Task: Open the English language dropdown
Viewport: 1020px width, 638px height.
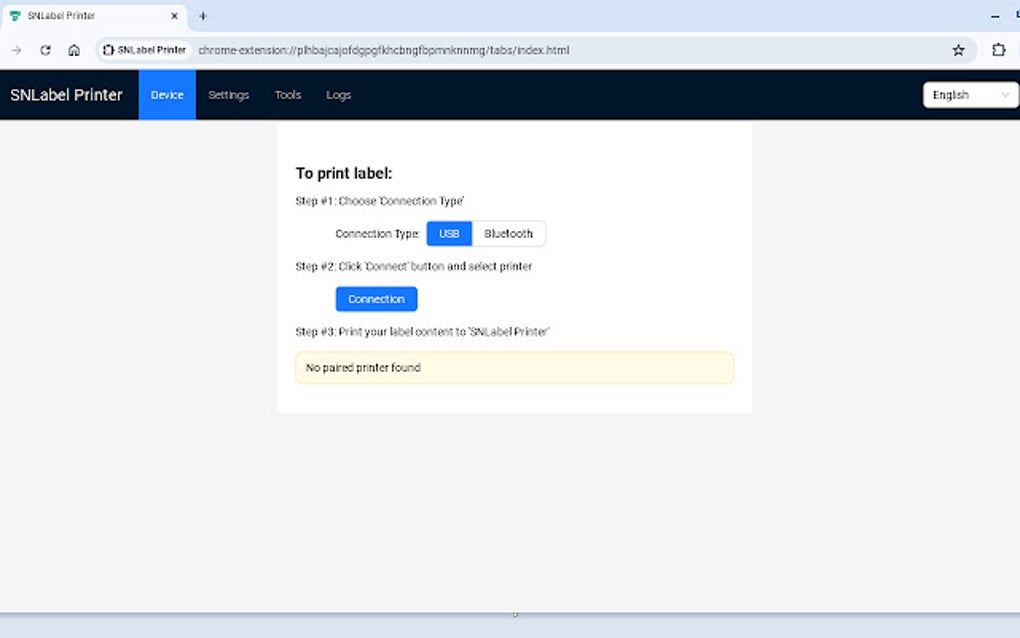Action: coord(969,94)
